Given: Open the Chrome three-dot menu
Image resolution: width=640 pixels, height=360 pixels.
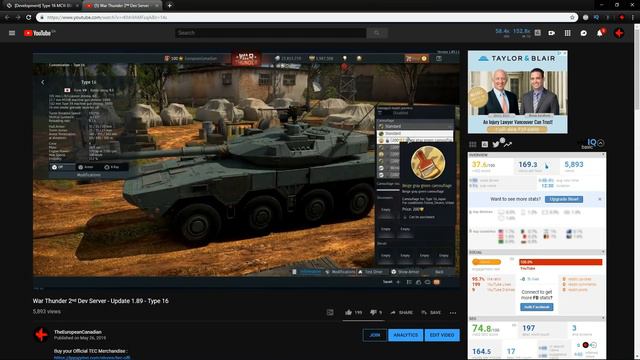Looking at the screenshot, I should pyautogui.click(x=633, y=17).
